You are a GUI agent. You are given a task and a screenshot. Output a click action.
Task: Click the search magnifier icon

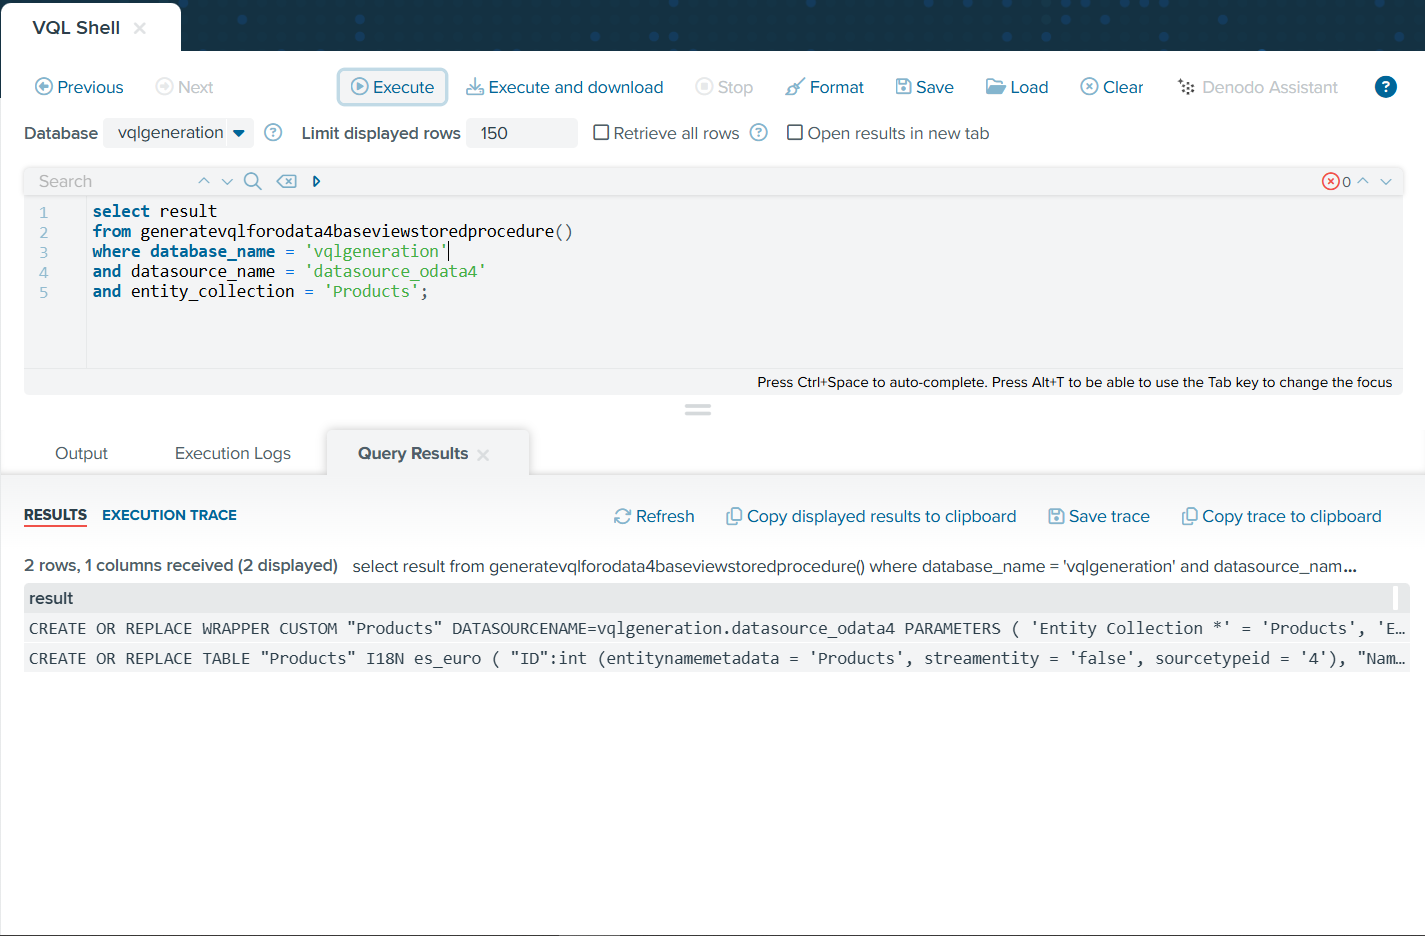[253, 181]
